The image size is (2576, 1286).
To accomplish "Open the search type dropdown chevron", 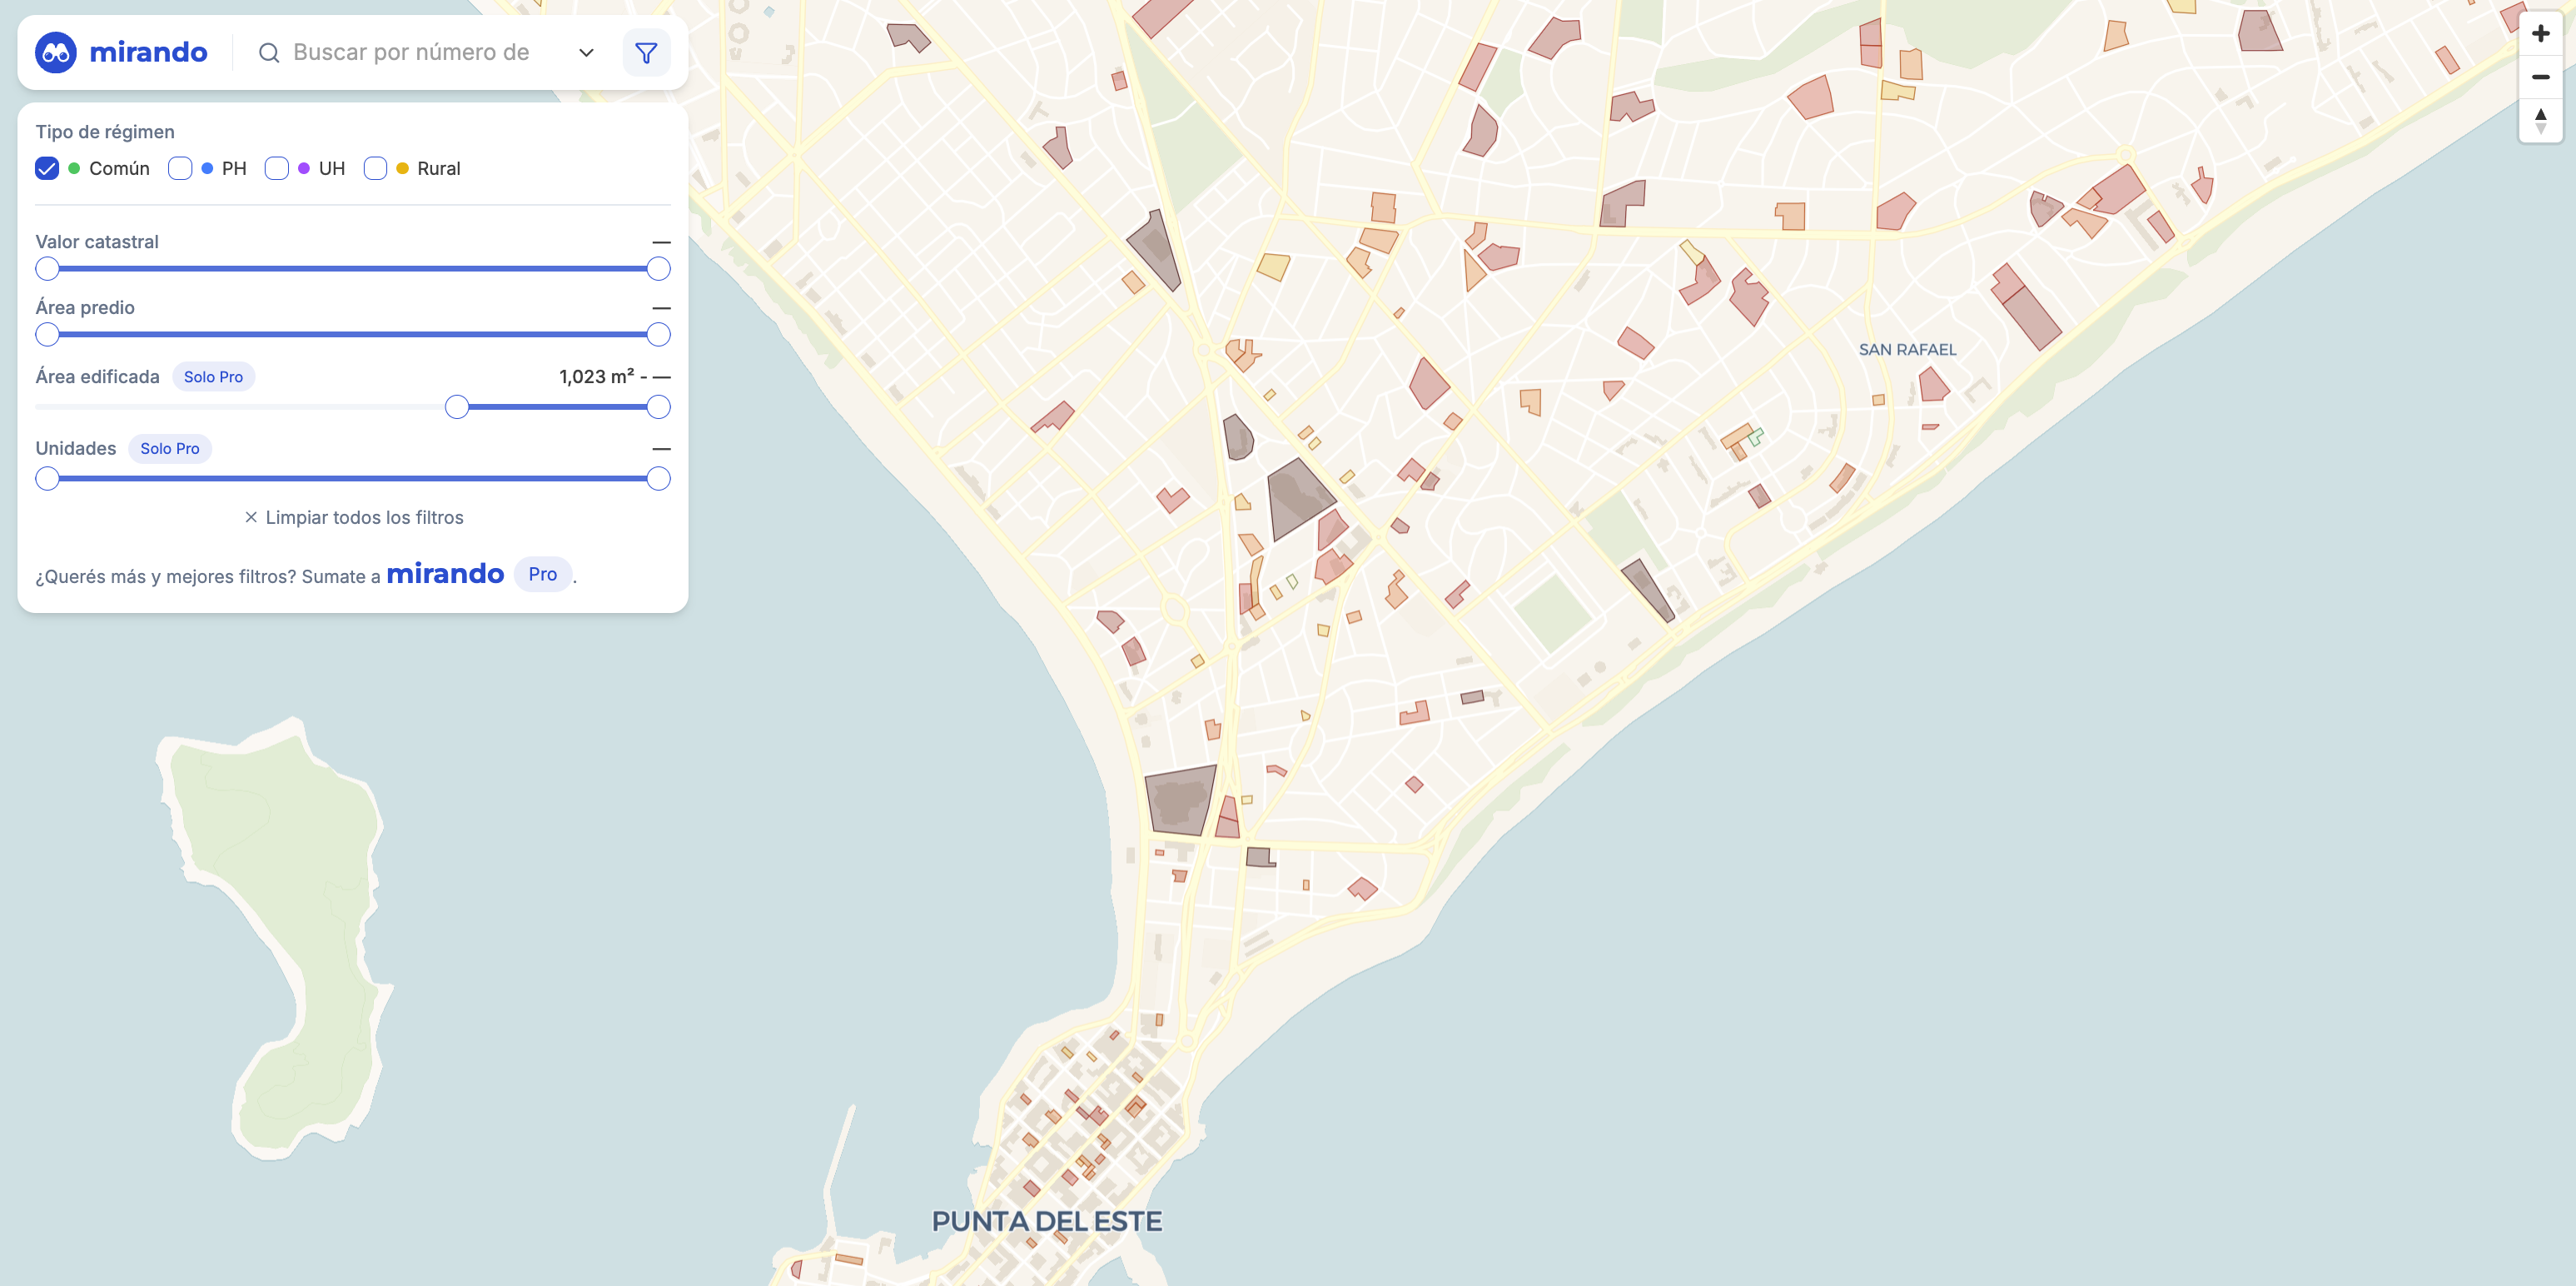I will click(586, 53).
